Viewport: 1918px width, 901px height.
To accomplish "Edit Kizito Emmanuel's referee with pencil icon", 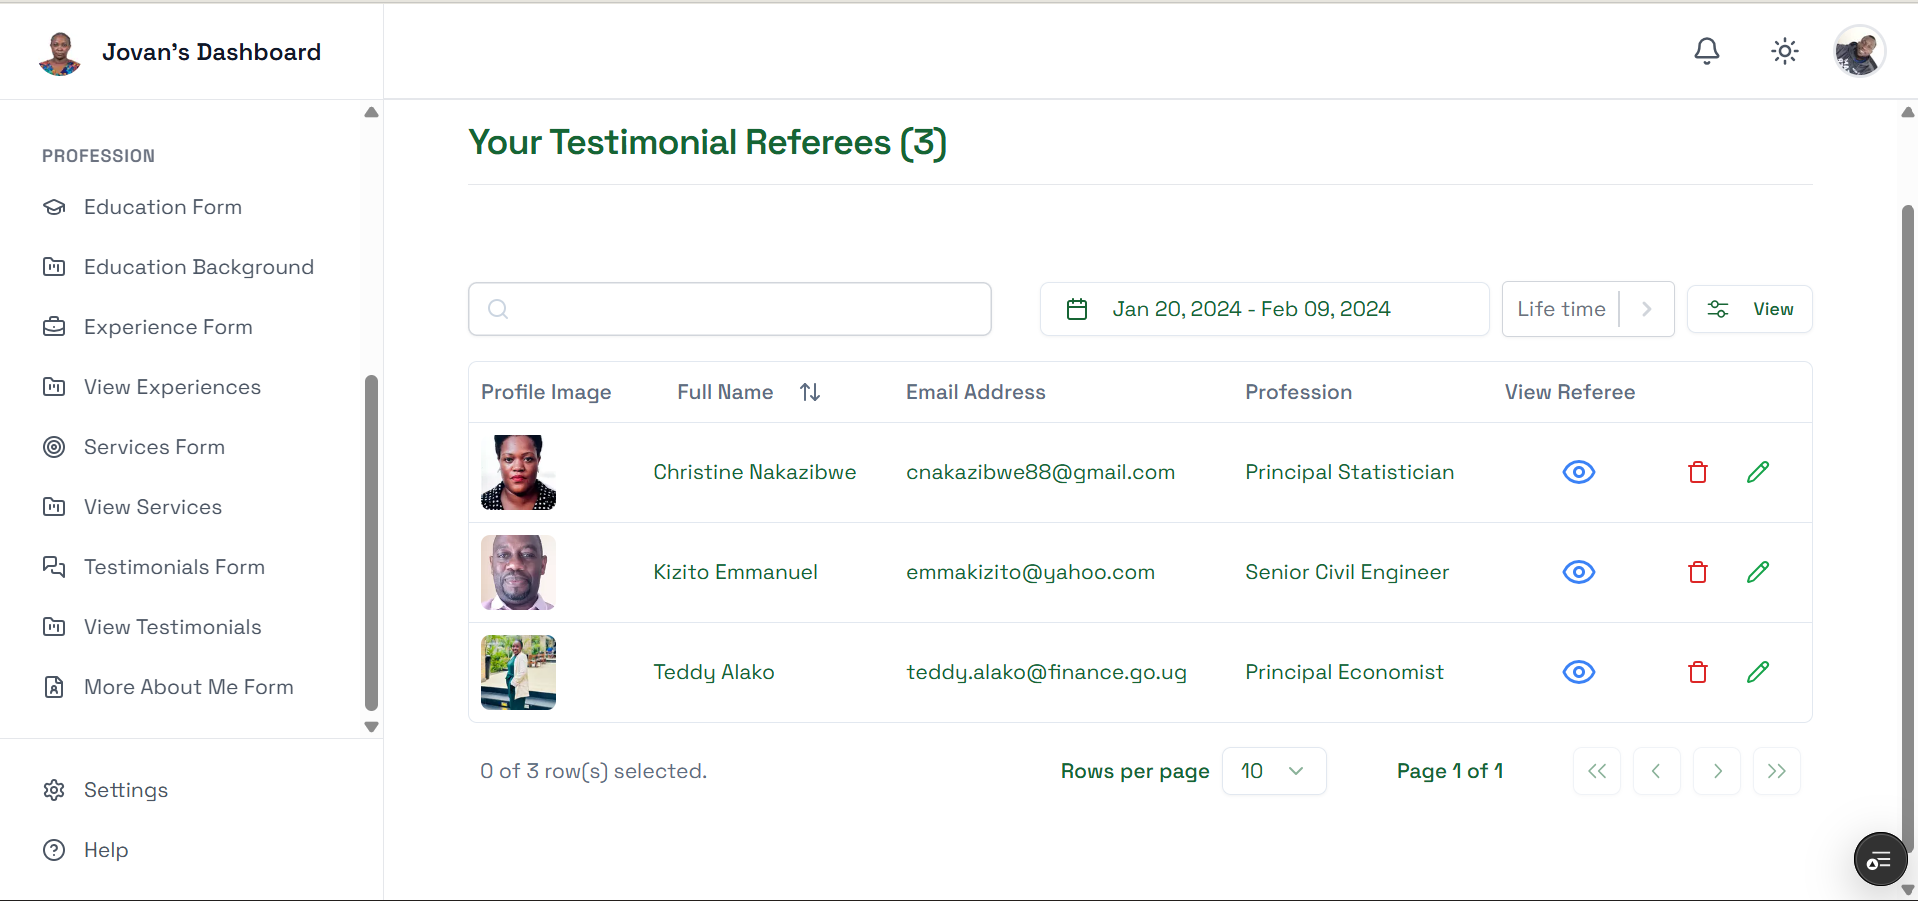I will [1757, 572].
